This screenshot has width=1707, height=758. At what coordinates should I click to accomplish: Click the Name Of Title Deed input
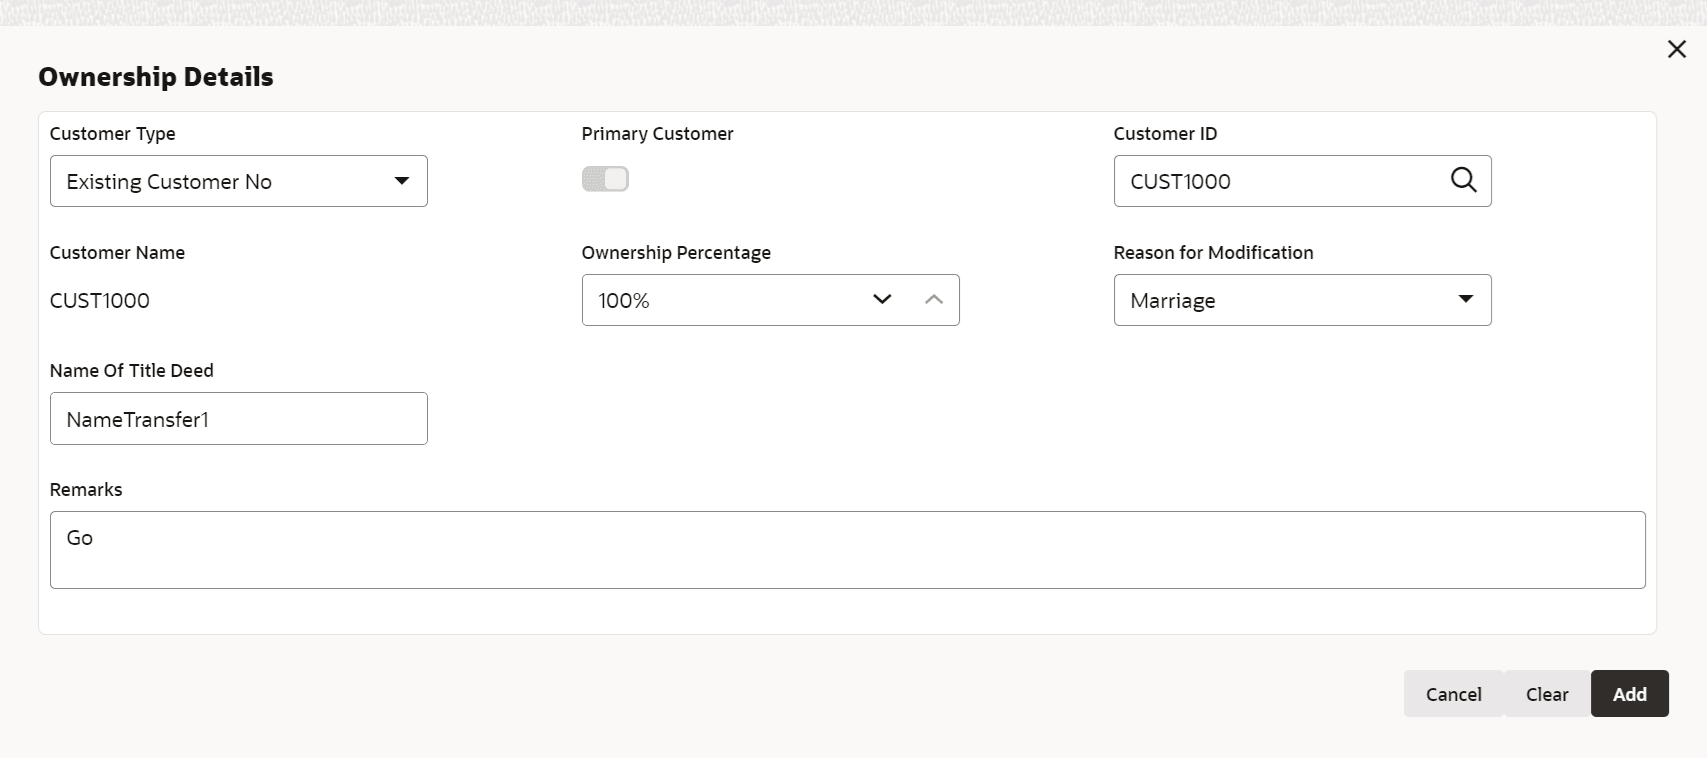(x=238, y=419)
